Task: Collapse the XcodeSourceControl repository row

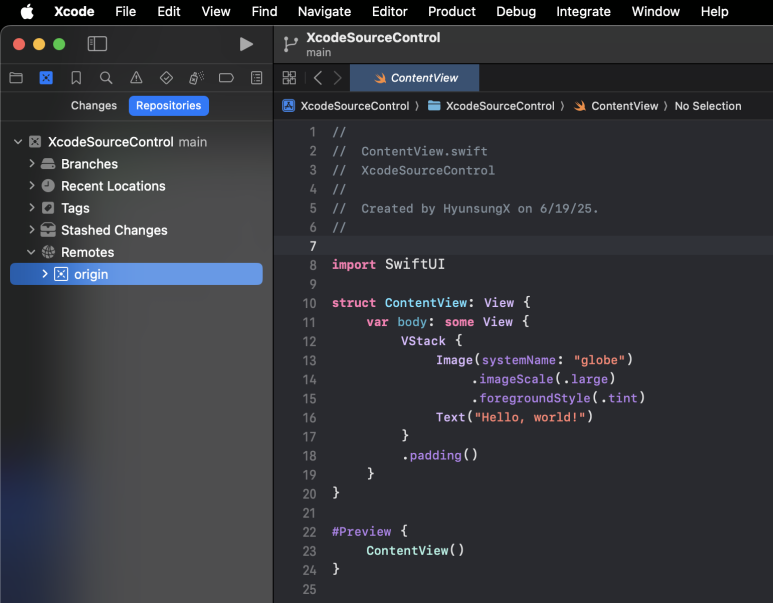Action: point(18,142)
